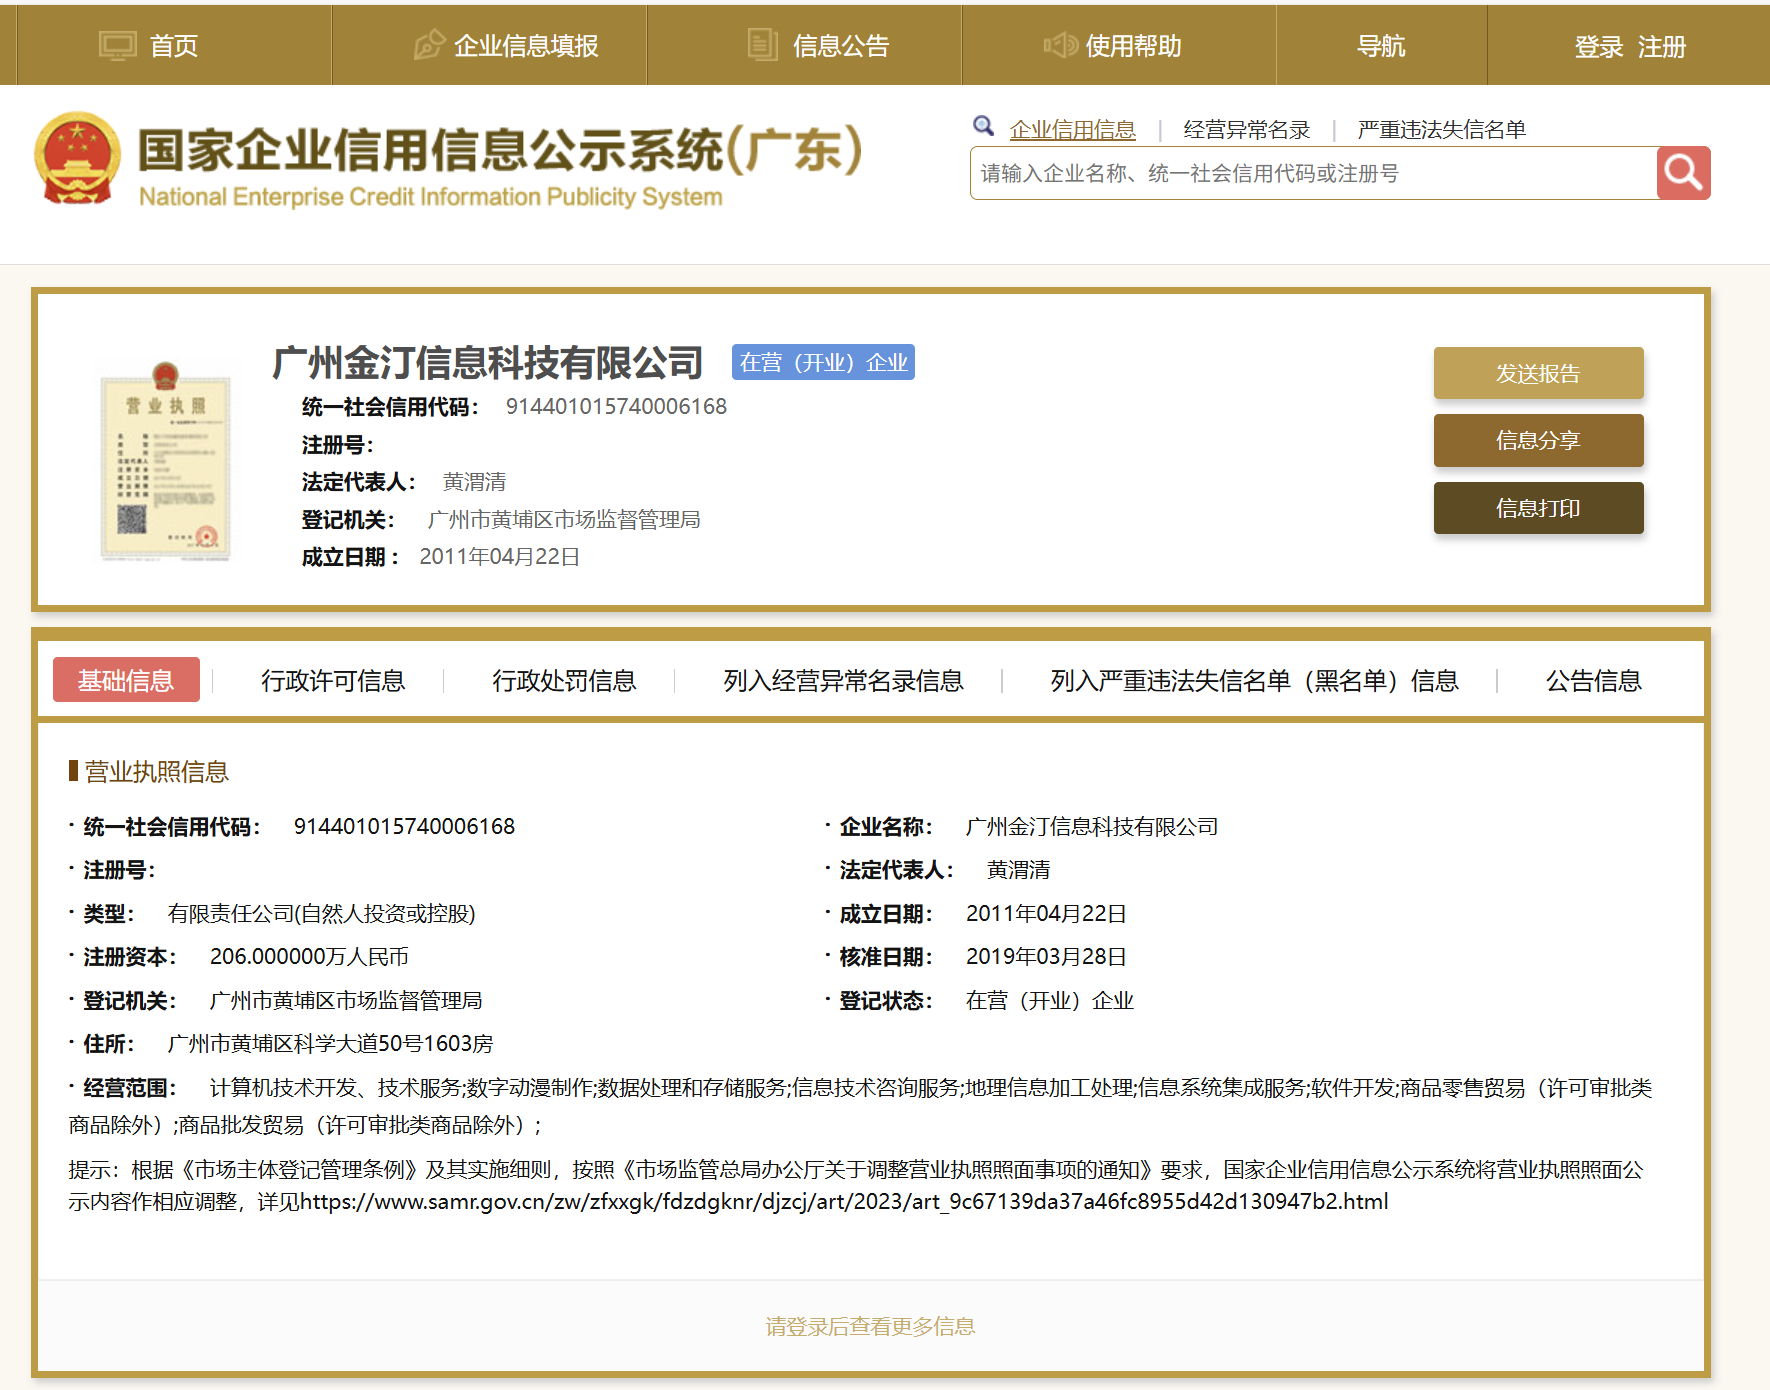Image resolution: width=1770 pixels, height=1390 pixels.
Task: Select the 企业信息填报 pen icon
Action: pos(428,44)
